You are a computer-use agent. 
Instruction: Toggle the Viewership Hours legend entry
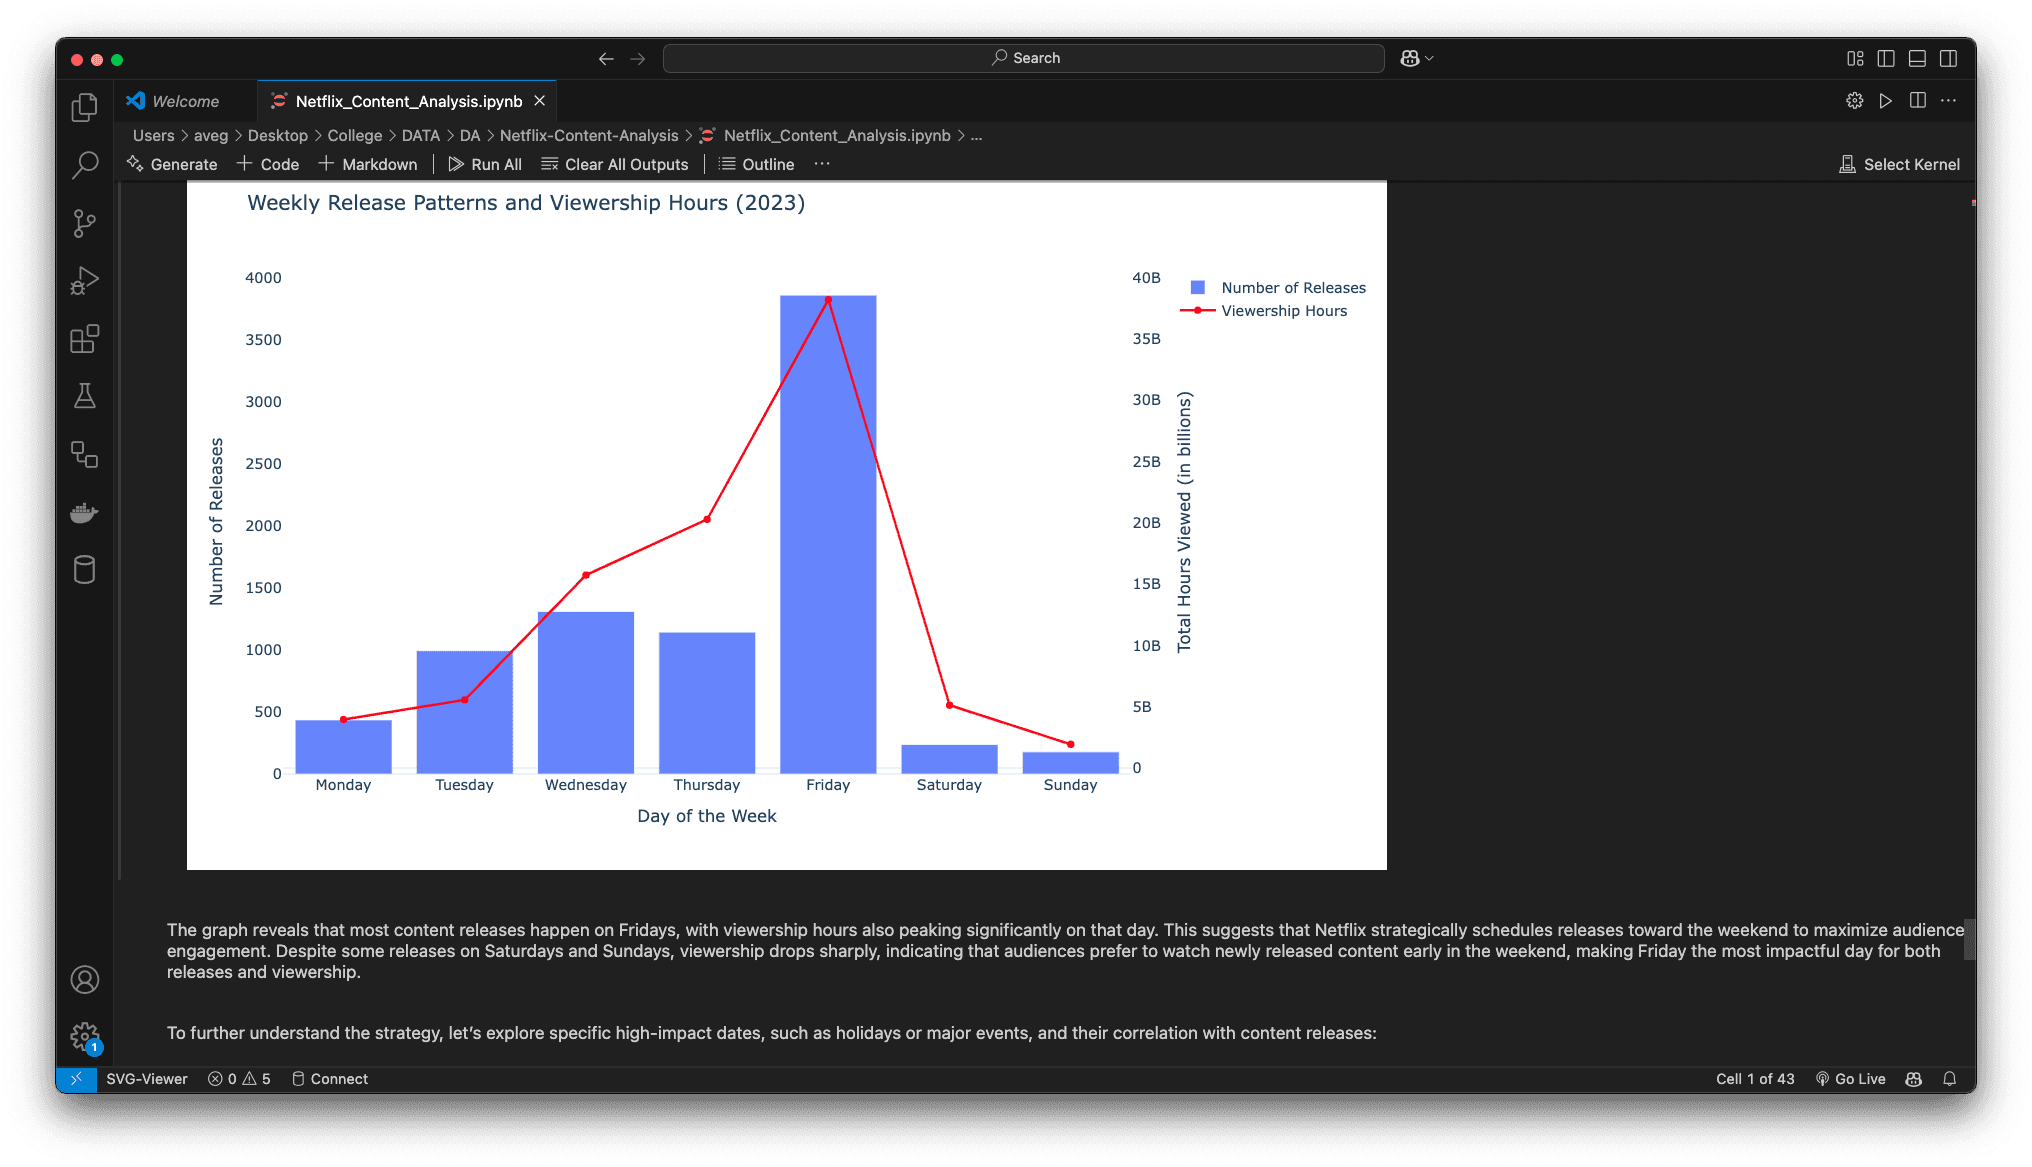pyautogui.click(x=1264, y=311)
